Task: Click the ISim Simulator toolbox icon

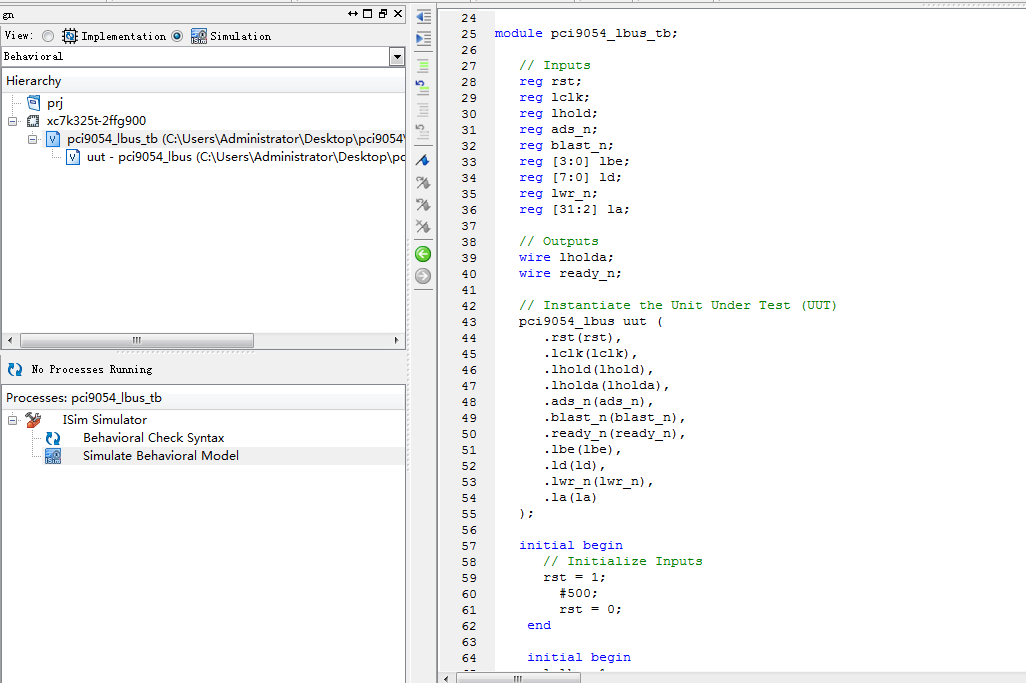Action: tap(33, 420)
